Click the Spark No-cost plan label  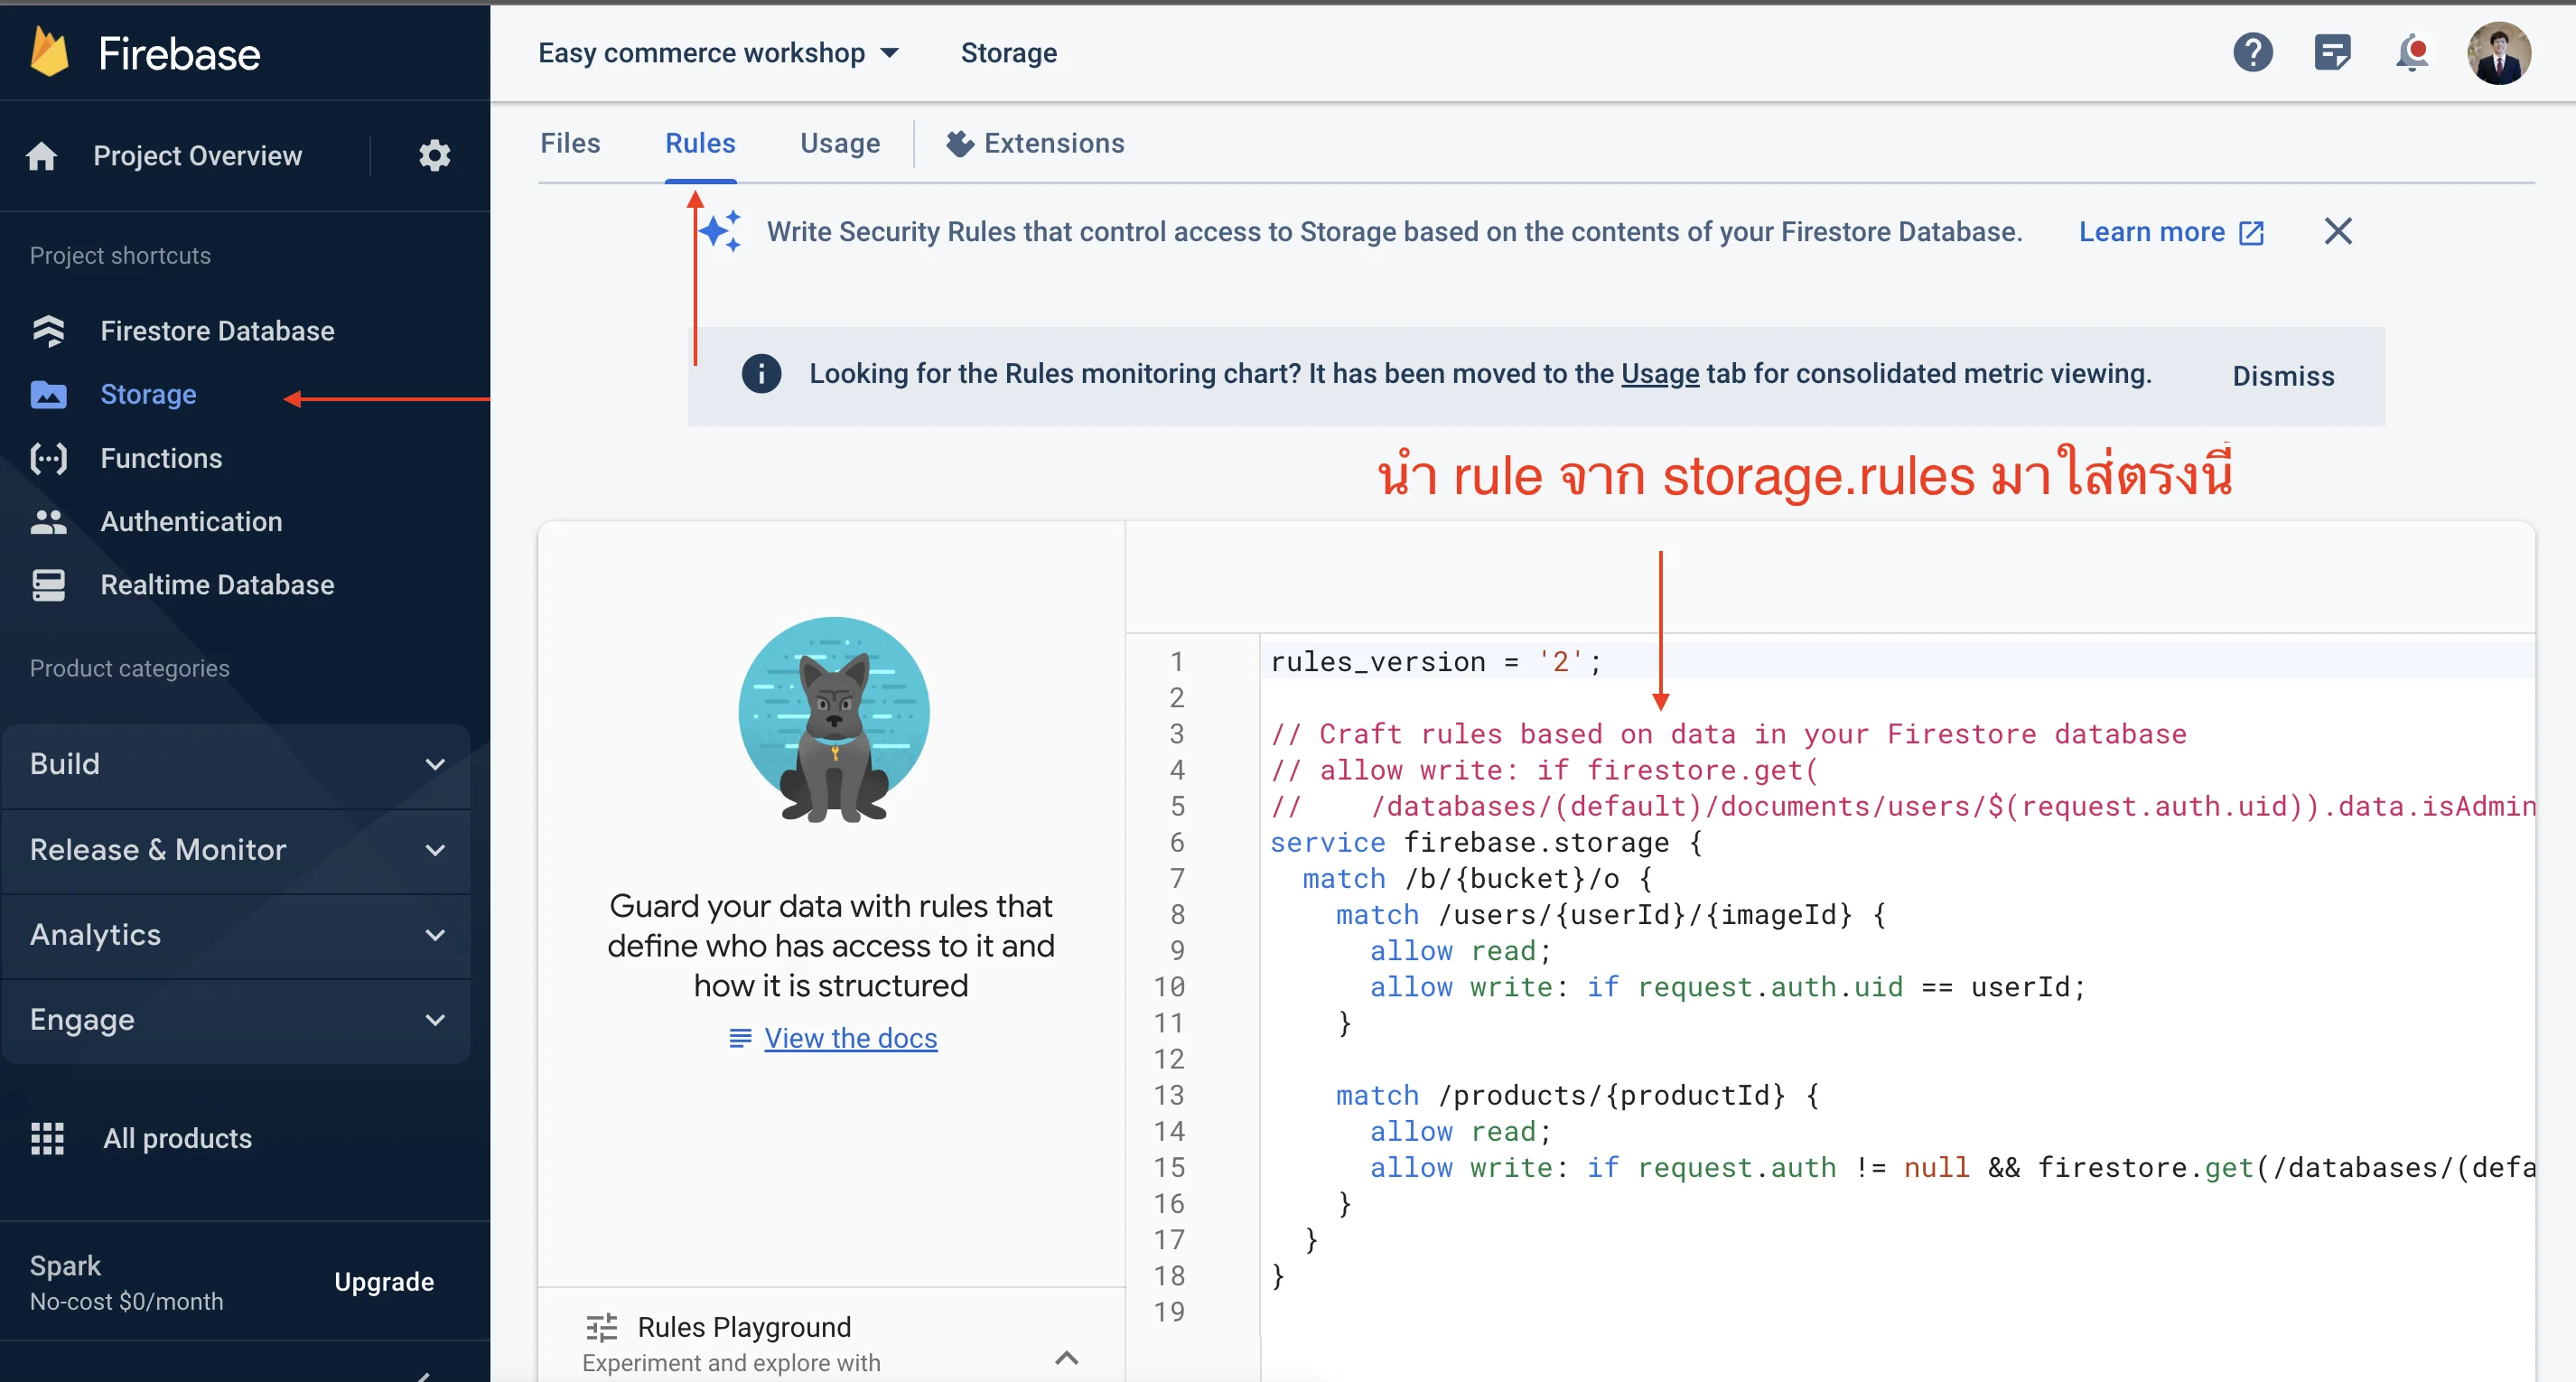pyautogui.click(x=126, y=1283)
